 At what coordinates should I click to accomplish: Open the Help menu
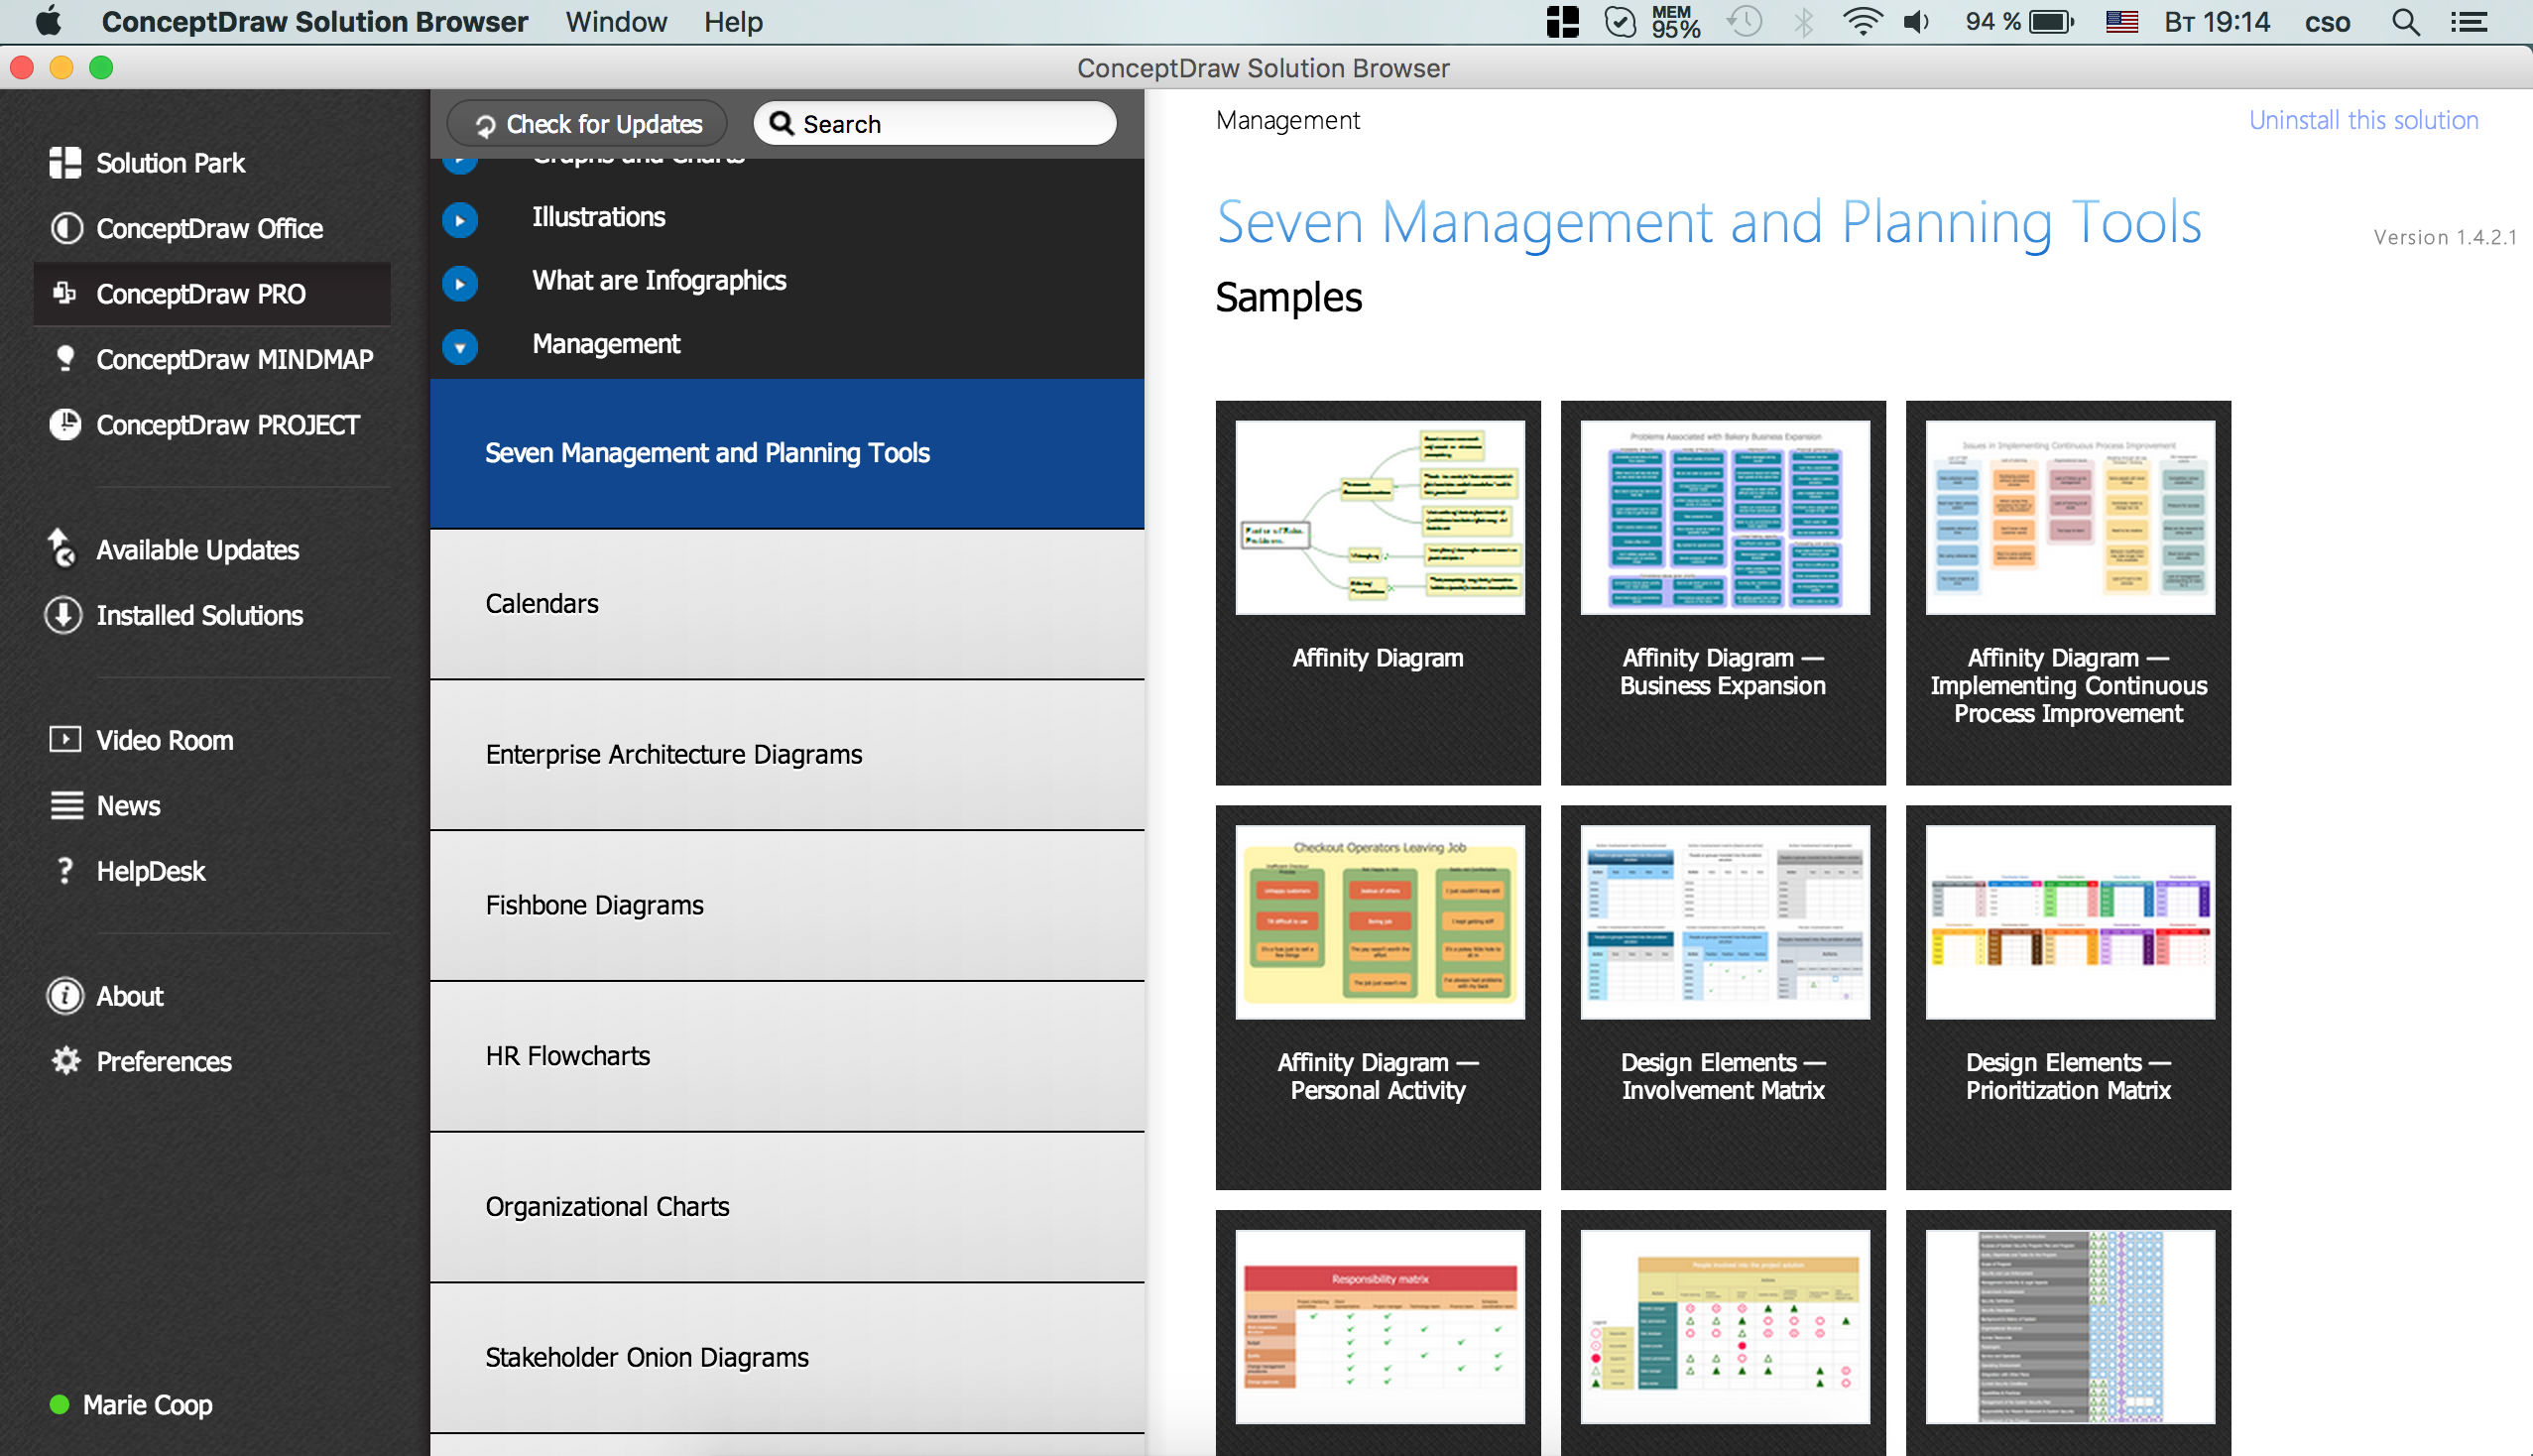733,22
